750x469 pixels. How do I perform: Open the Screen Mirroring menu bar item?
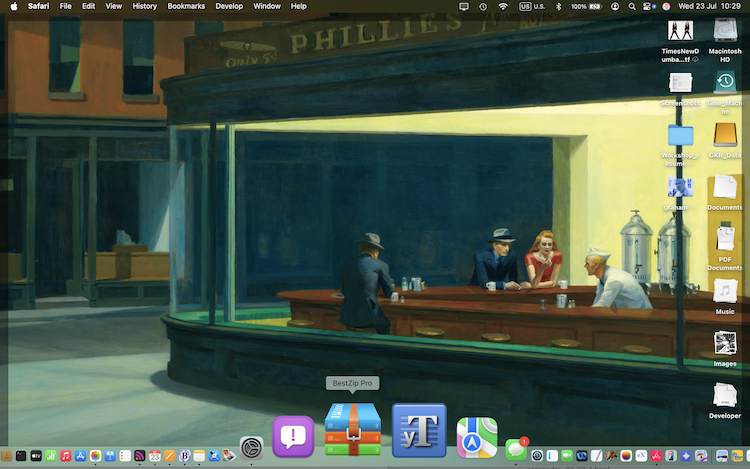(463, 6)
